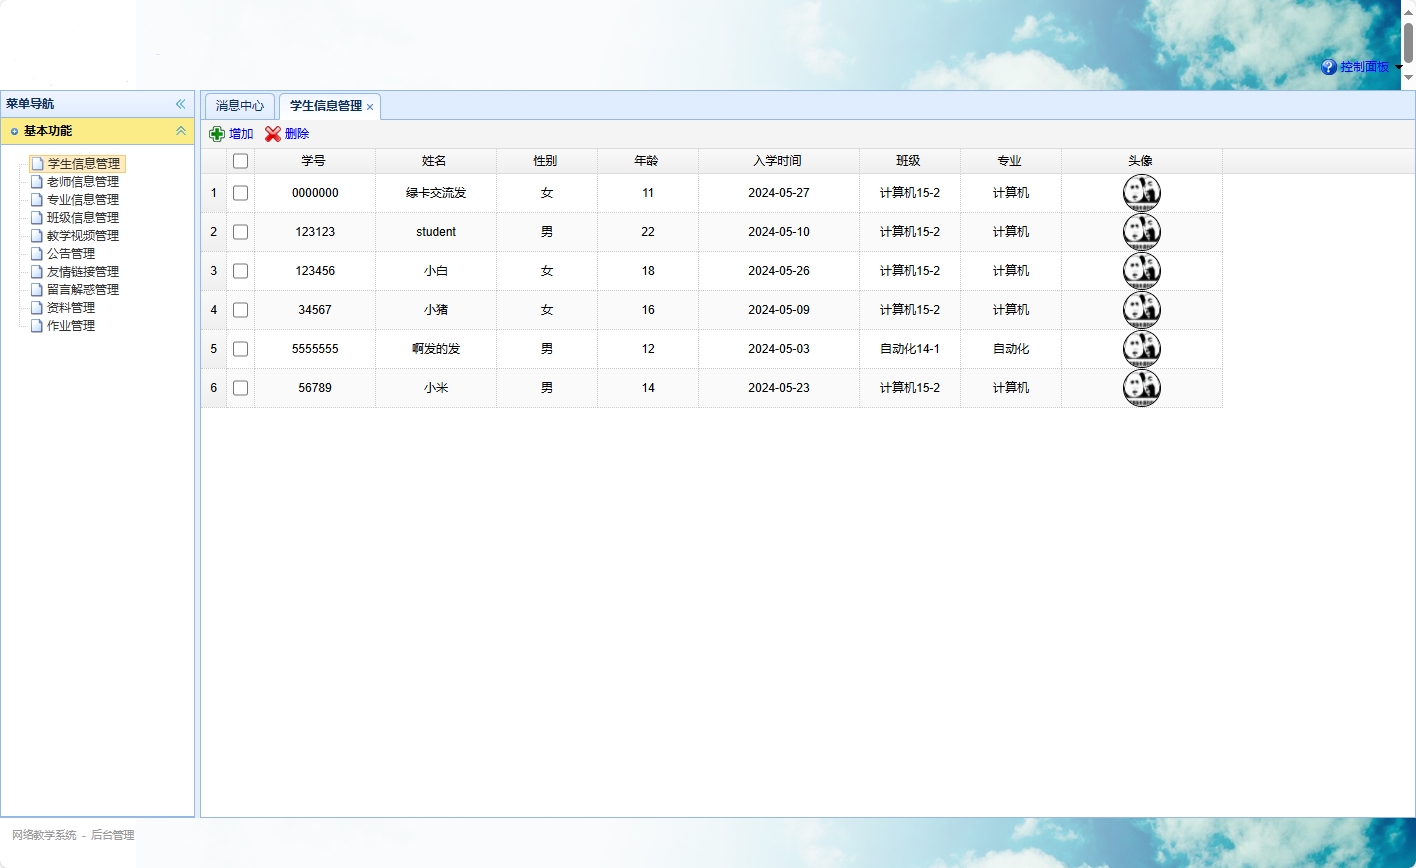The height and width of the screenshot is (868, 1416).
Task: Open 班级信息管理 in the navigation tree
Action: coord(82,218)
